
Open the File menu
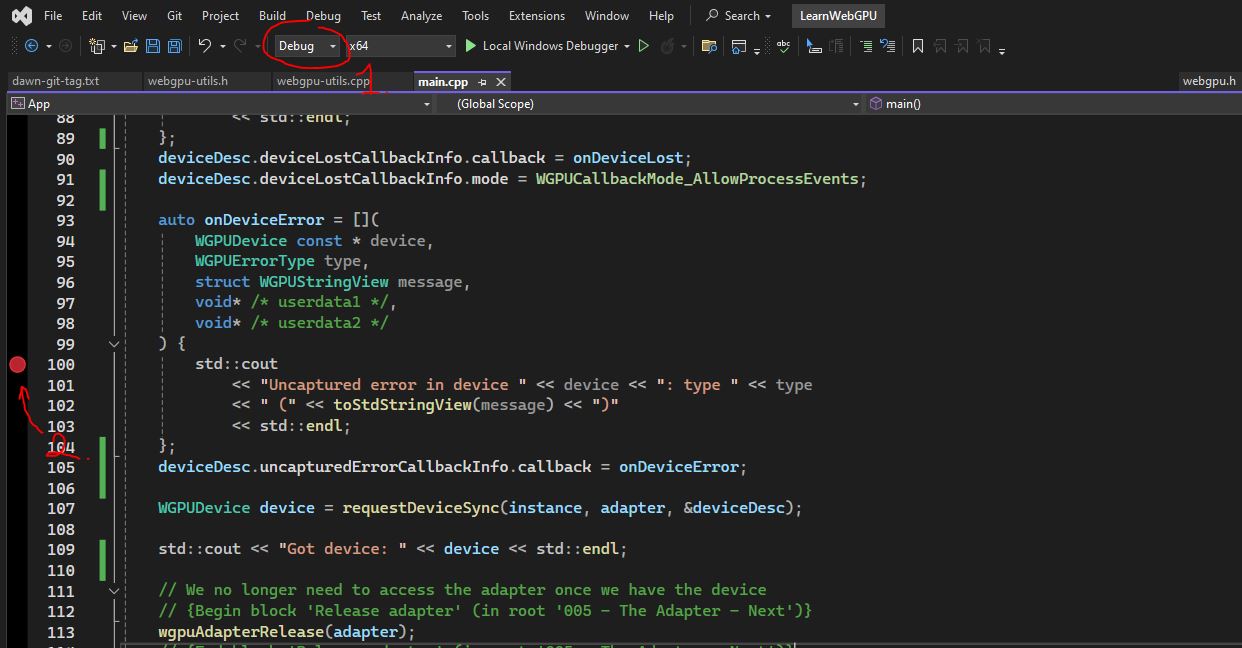(53, 16)
